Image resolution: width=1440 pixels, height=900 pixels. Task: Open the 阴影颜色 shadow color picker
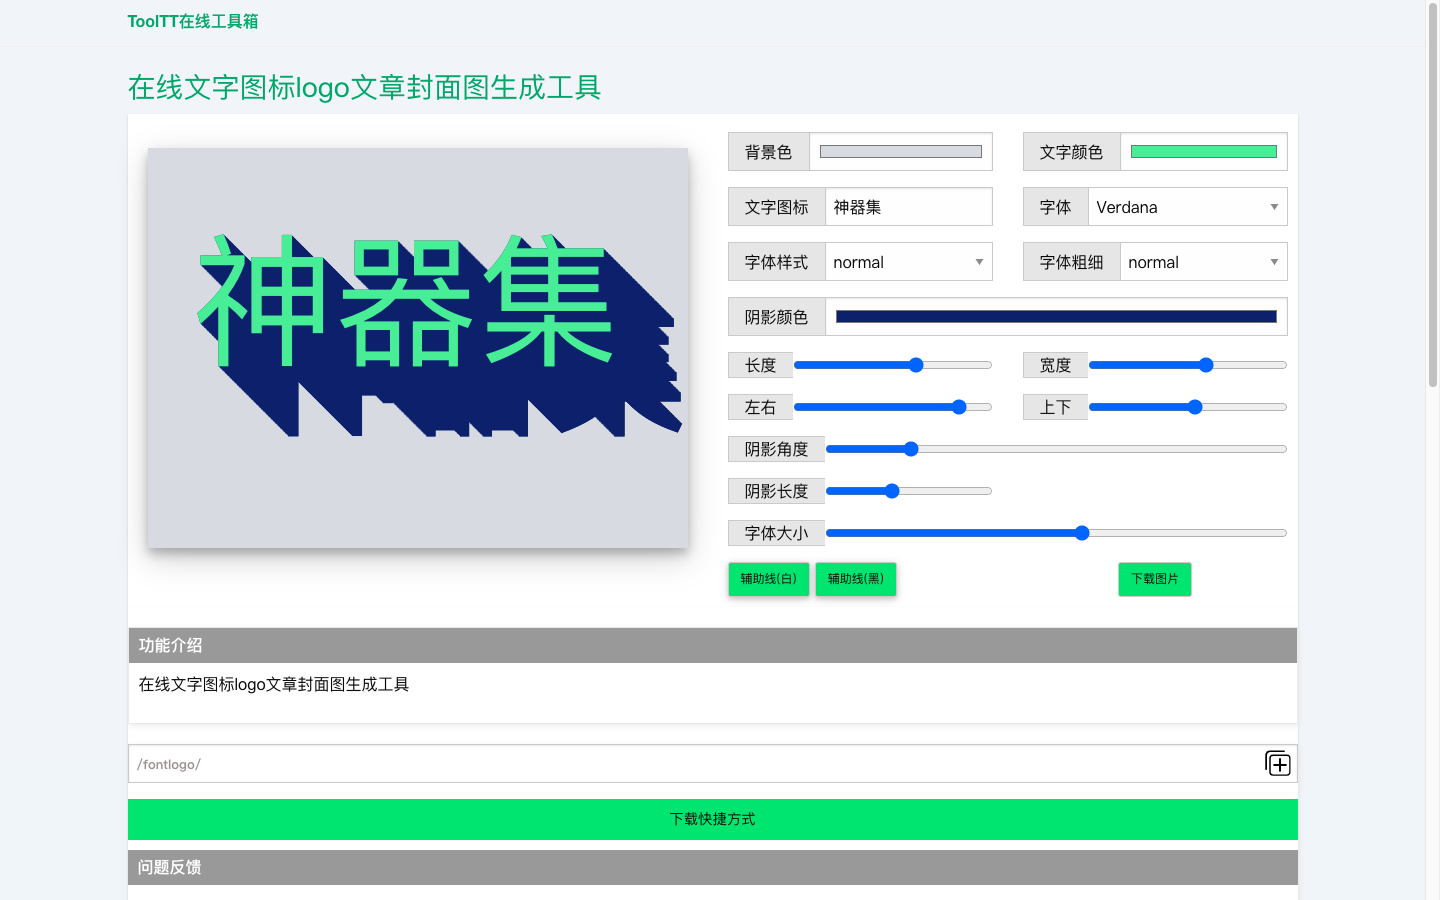[1056, 316]
